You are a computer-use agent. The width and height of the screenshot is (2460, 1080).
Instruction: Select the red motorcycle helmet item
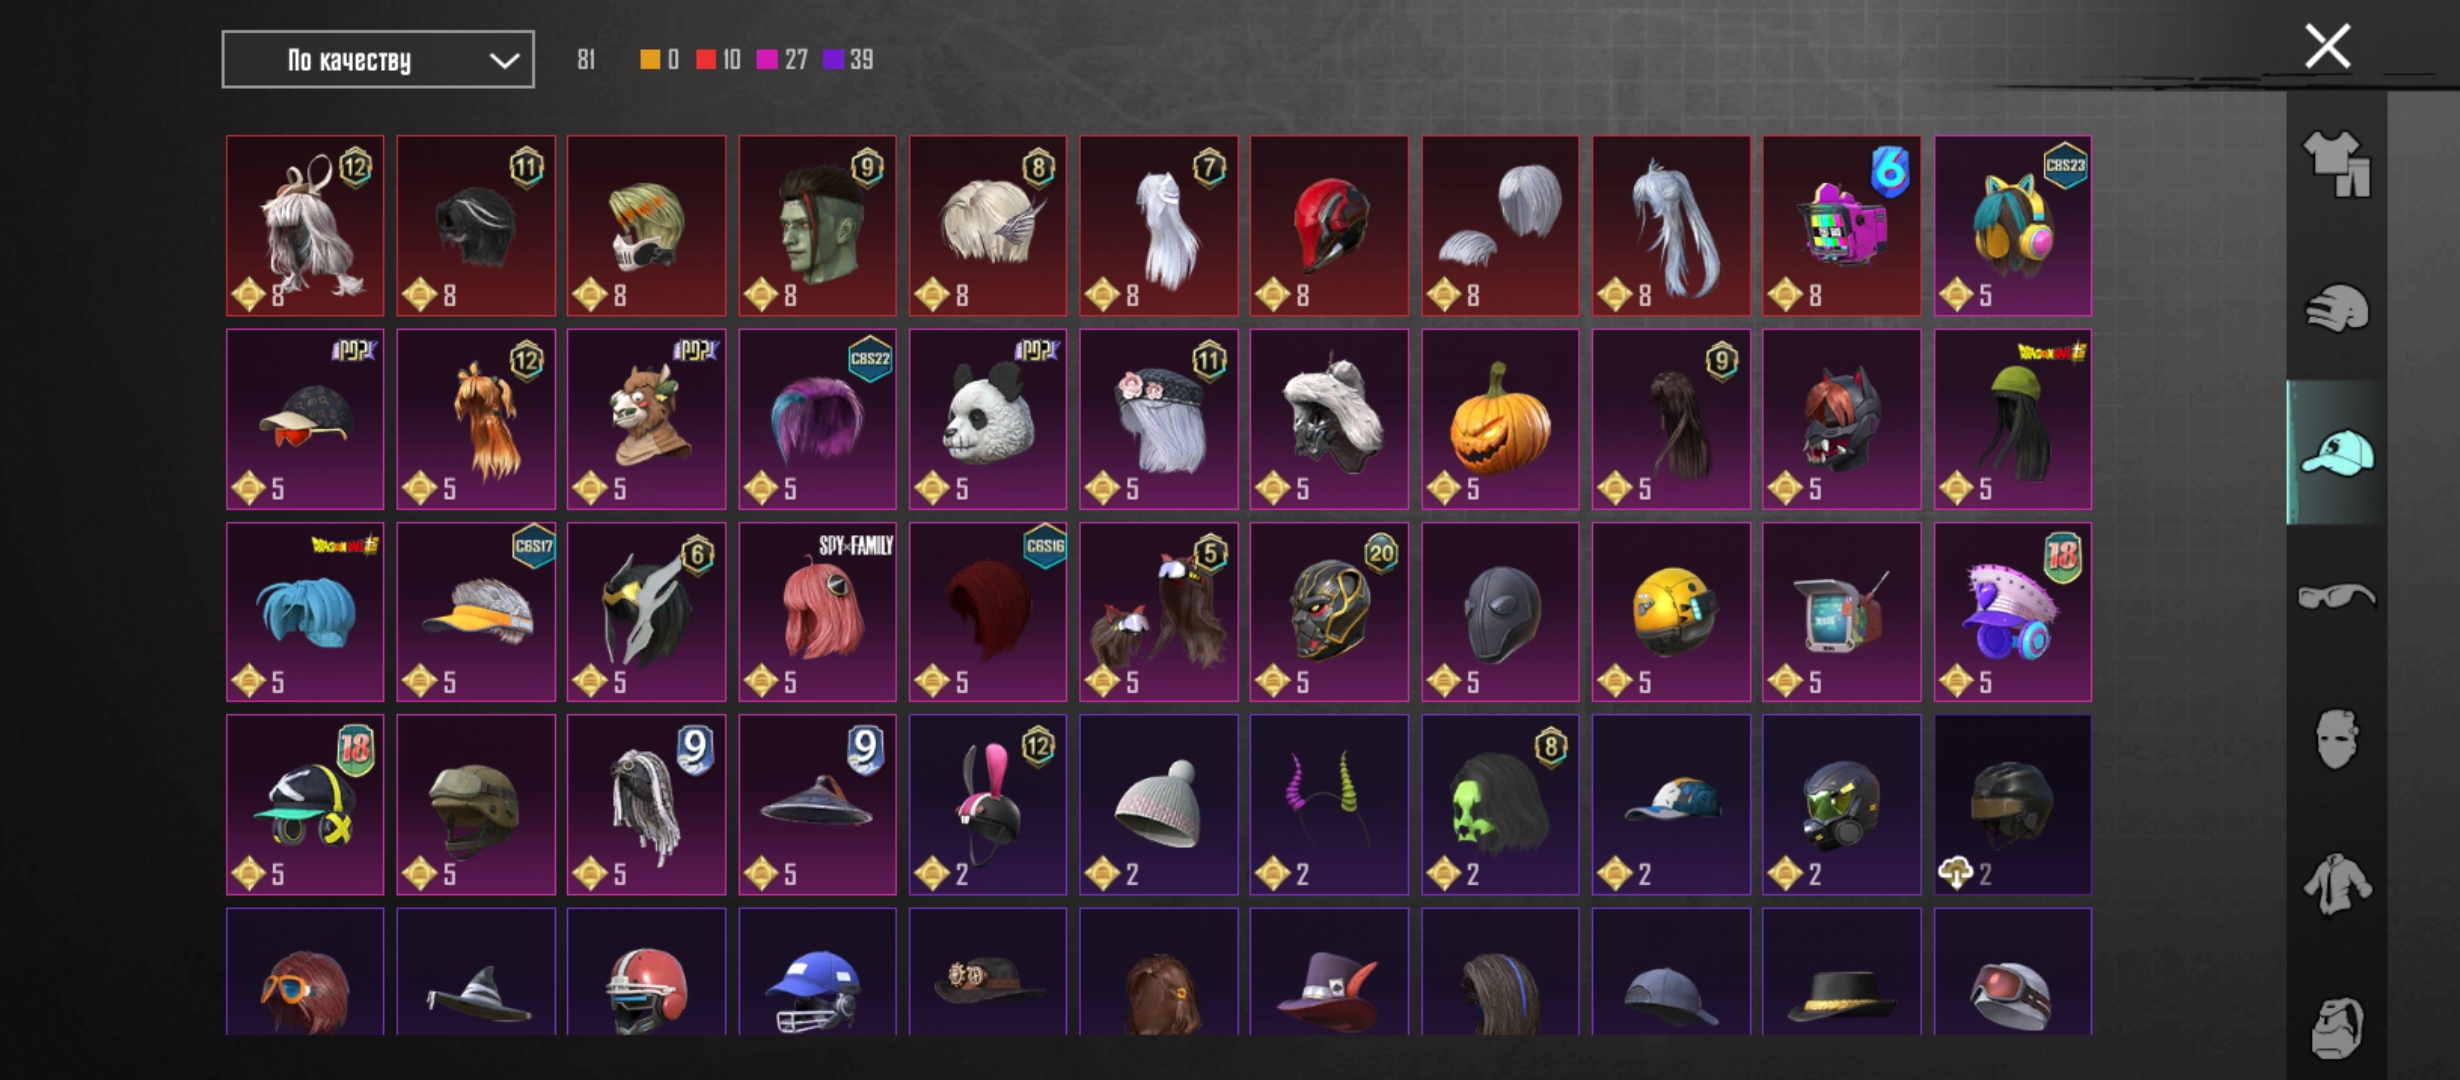(1329, 226)
